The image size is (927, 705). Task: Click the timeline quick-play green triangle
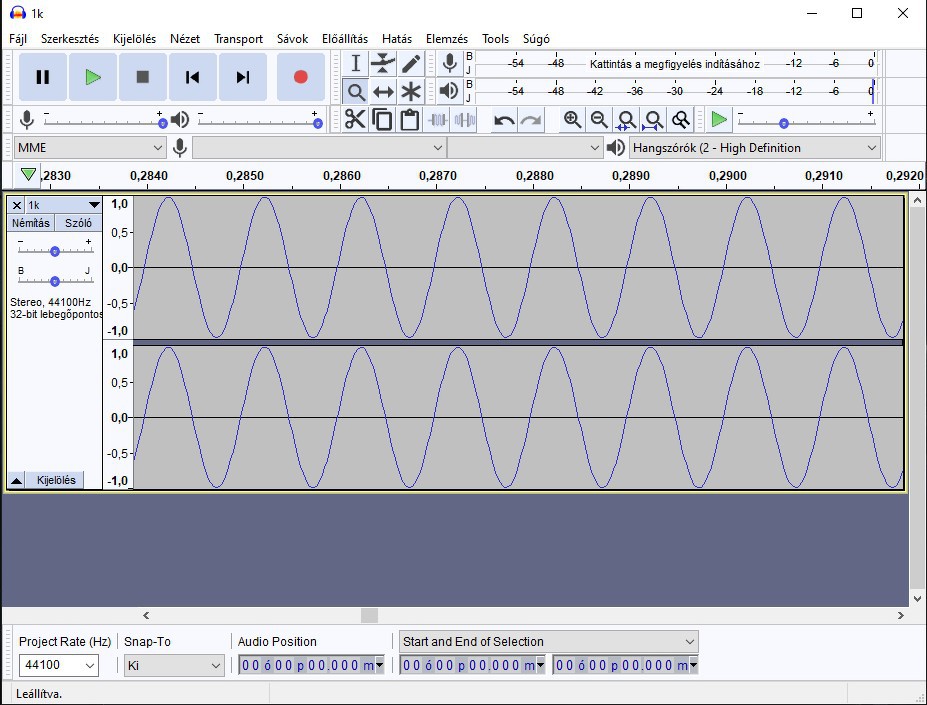[x=28, y=174]
